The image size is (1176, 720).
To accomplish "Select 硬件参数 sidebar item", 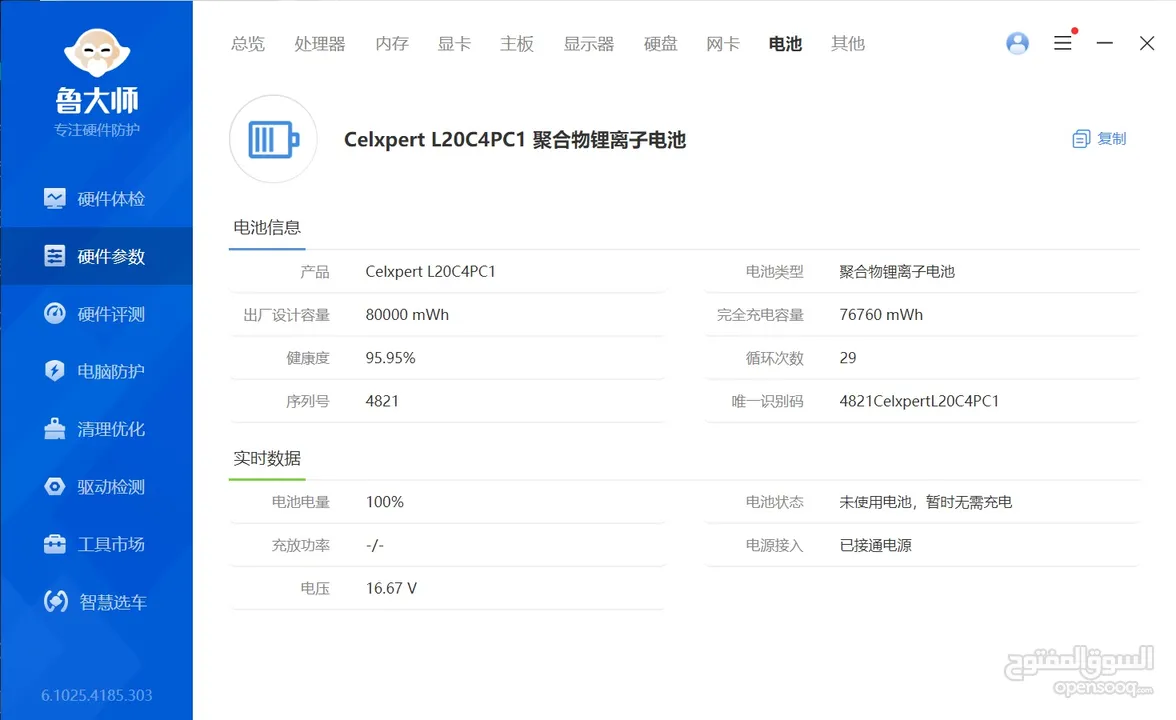I will 96,256.
